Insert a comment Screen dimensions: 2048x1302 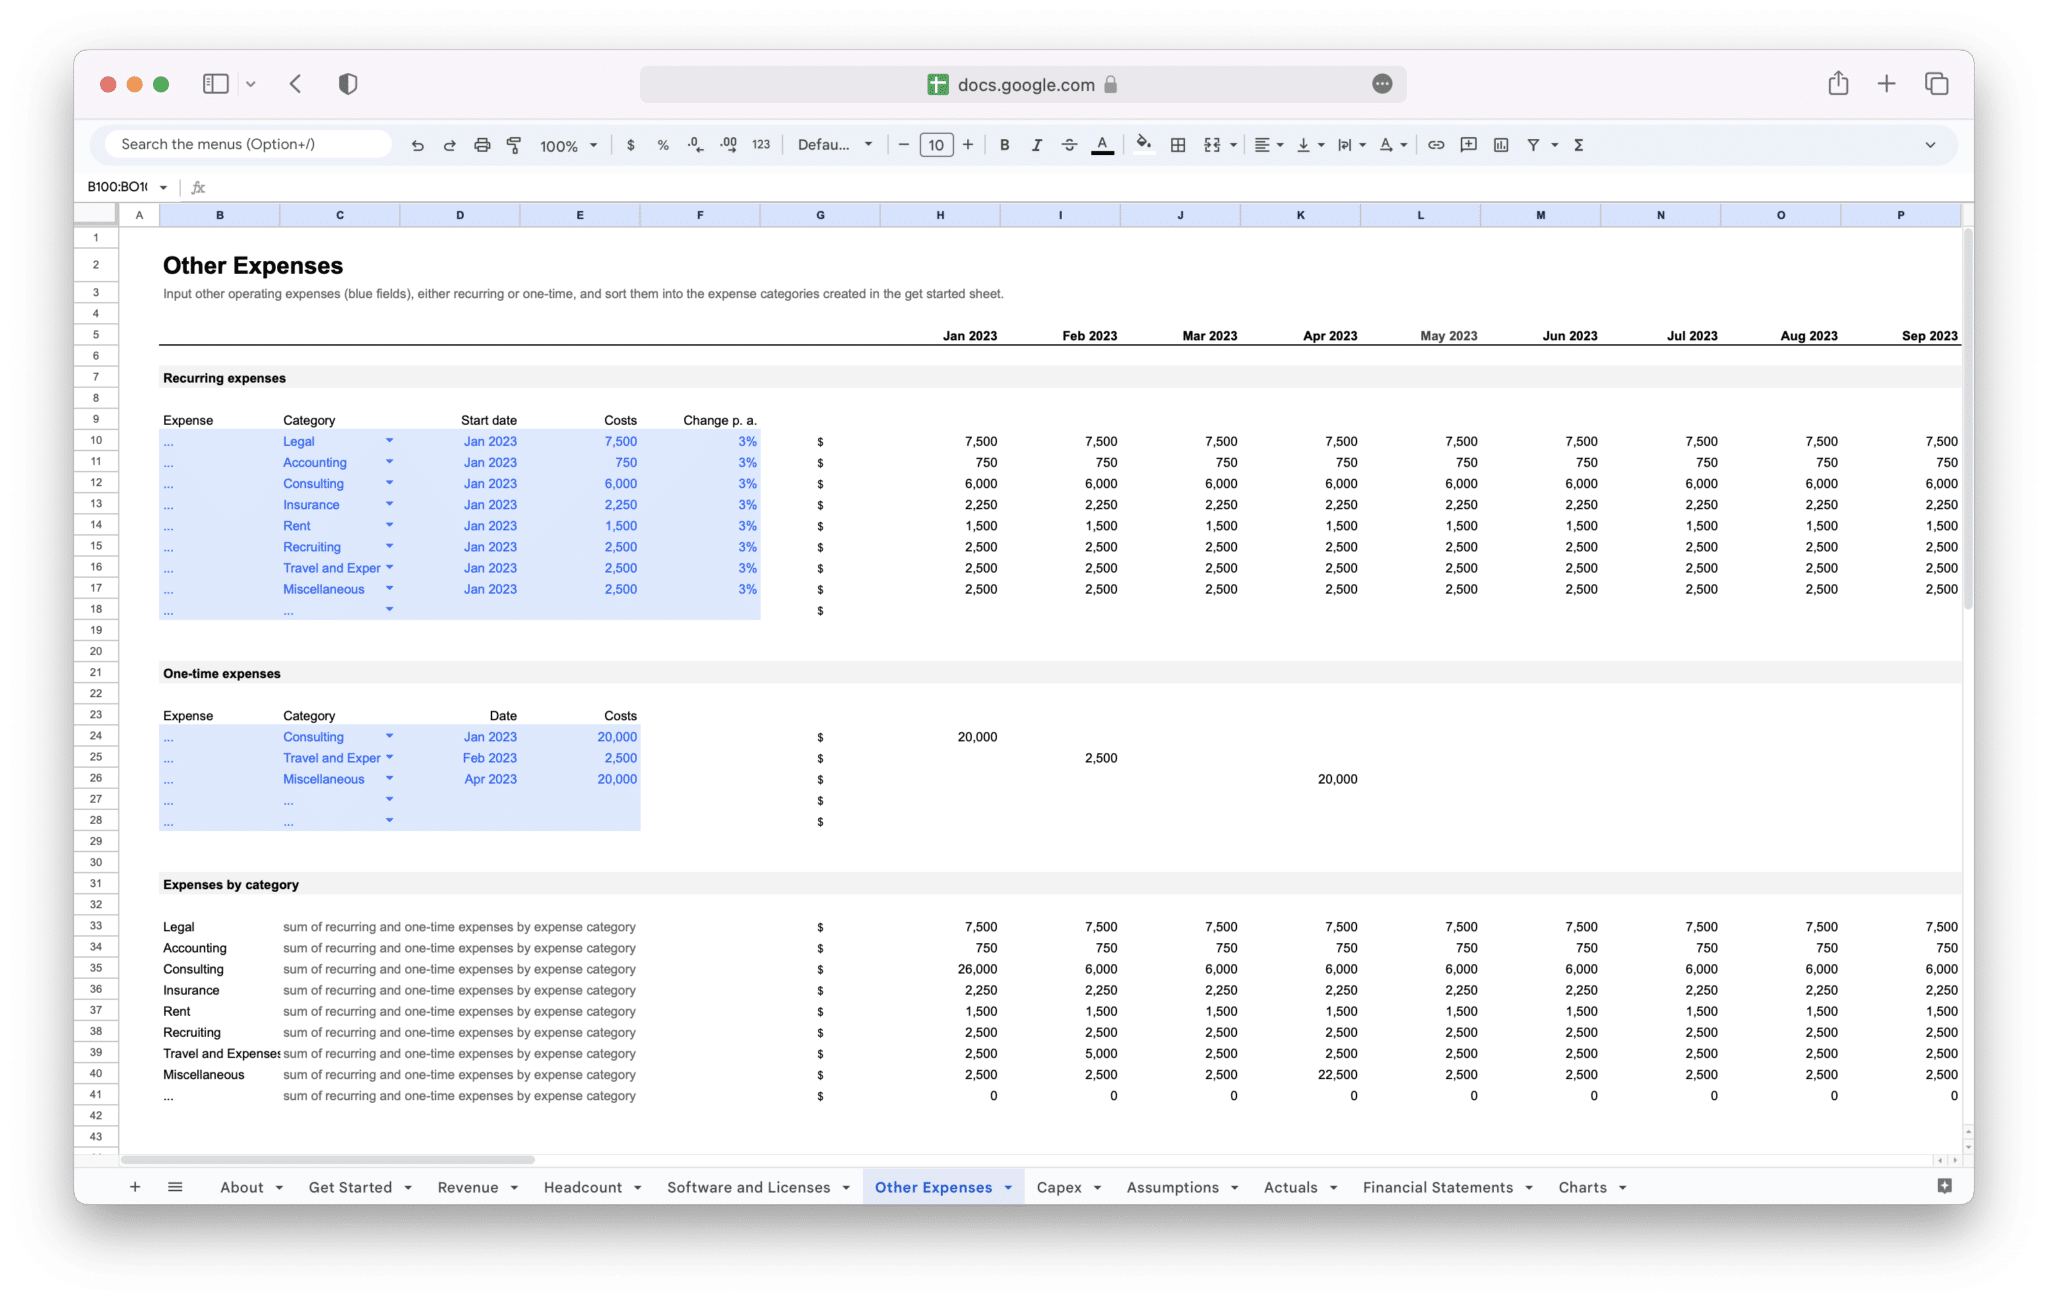[1468, 145]
